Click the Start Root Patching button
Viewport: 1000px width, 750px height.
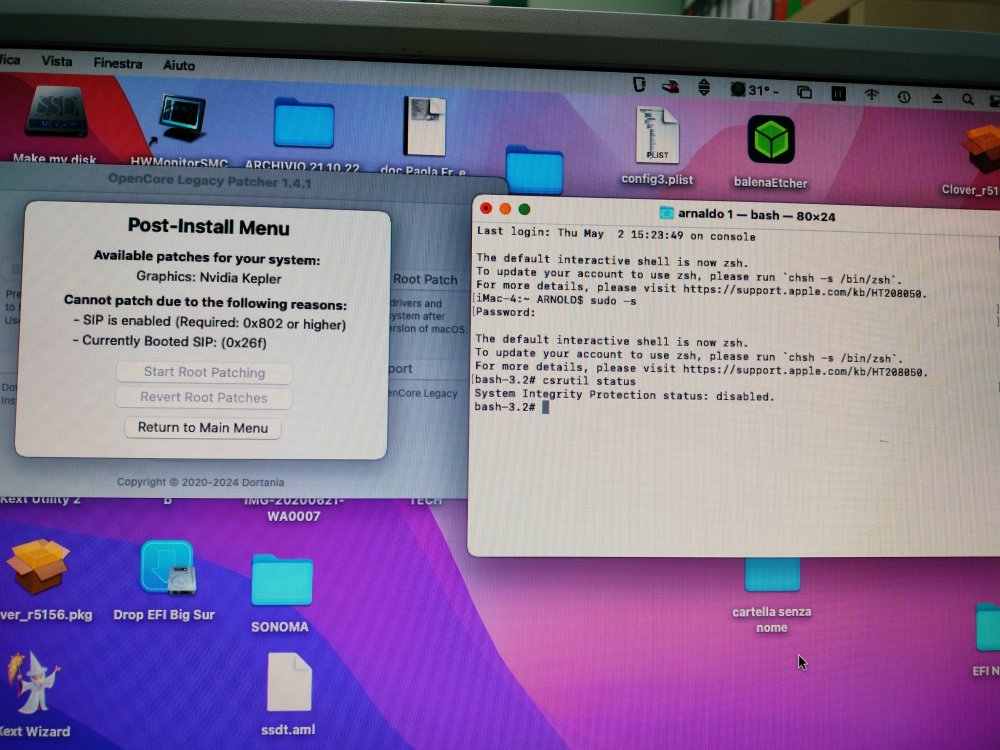point(204,372)
